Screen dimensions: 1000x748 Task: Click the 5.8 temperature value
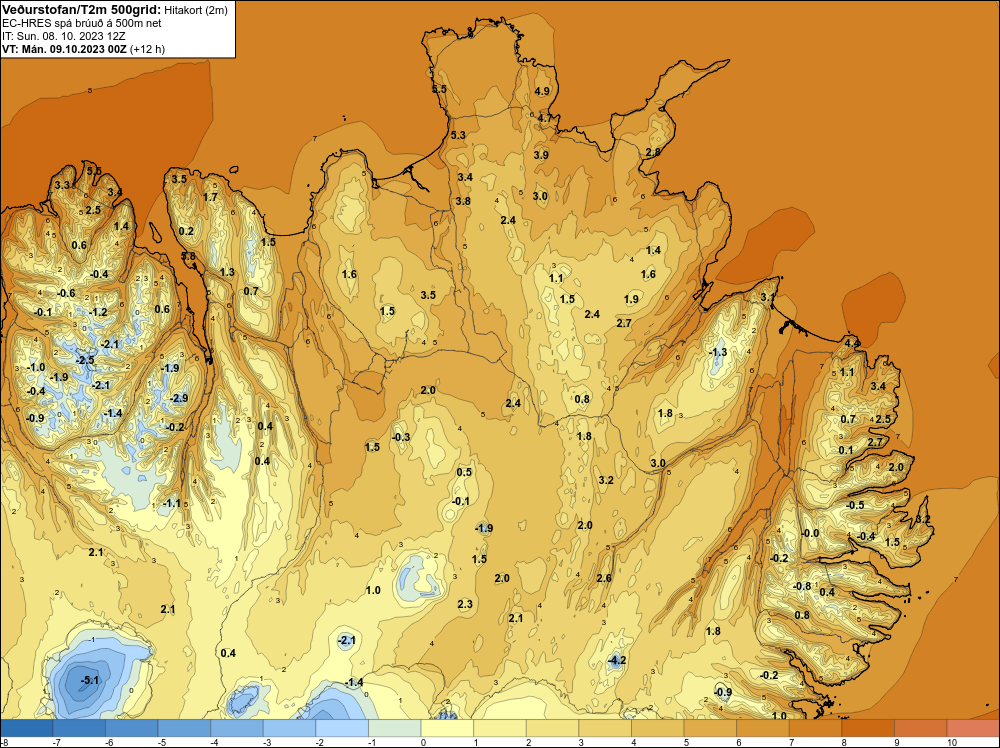[188, 256]
